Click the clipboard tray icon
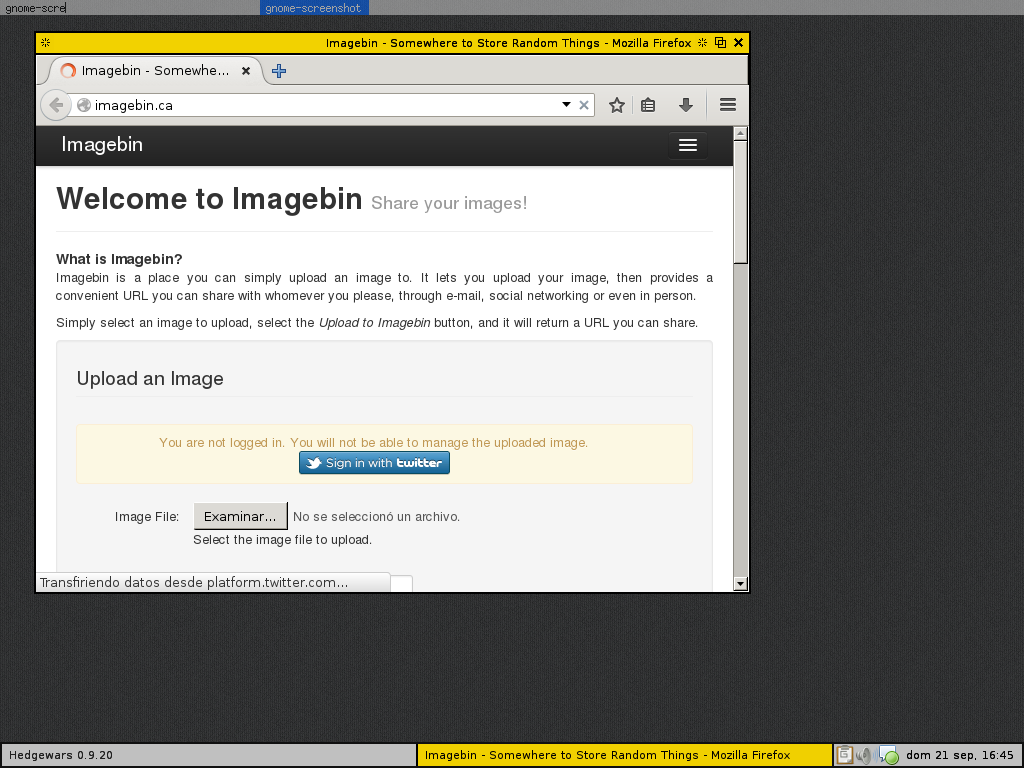This screenshot has height=768, width=1024. pyautogui.click(x=844, y=755)
